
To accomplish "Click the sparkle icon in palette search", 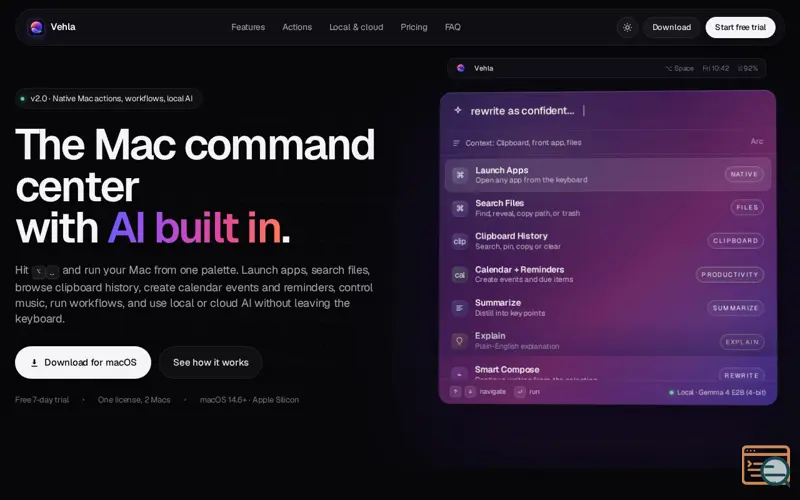I will pyautogui.click(x=458, y=110).
